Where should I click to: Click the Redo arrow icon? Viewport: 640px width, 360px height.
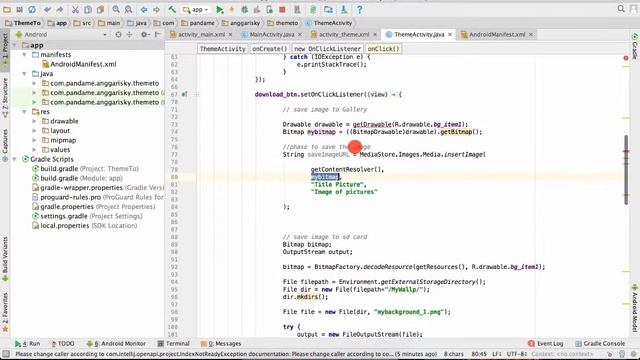click(60, 9)
